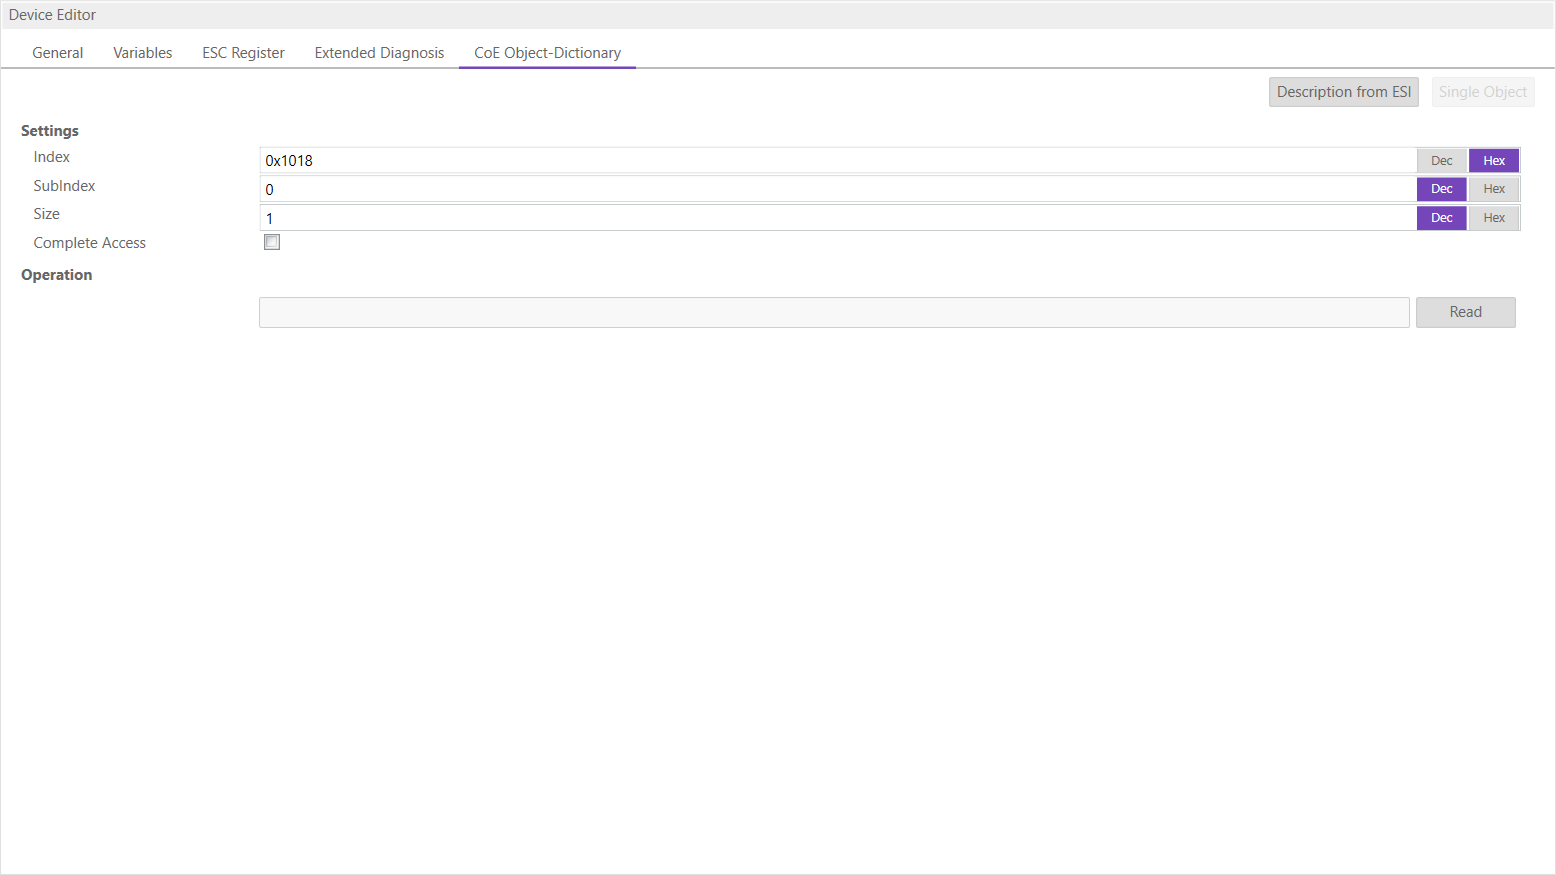Enable the Complete Access checkbox

(x=272, y=242)
